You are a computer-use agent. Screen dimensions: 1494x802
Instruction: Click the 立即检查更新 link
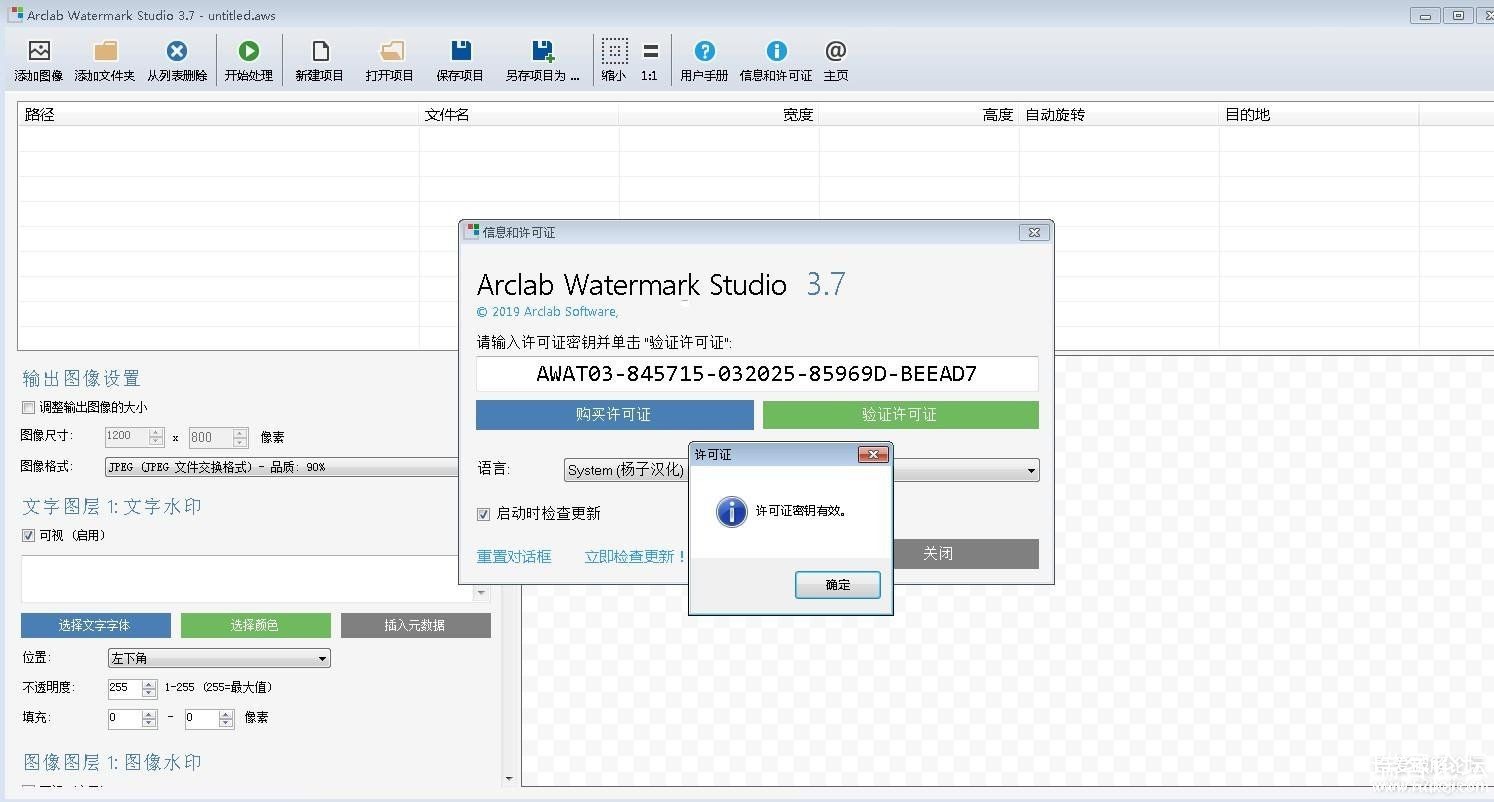[634, 556]
